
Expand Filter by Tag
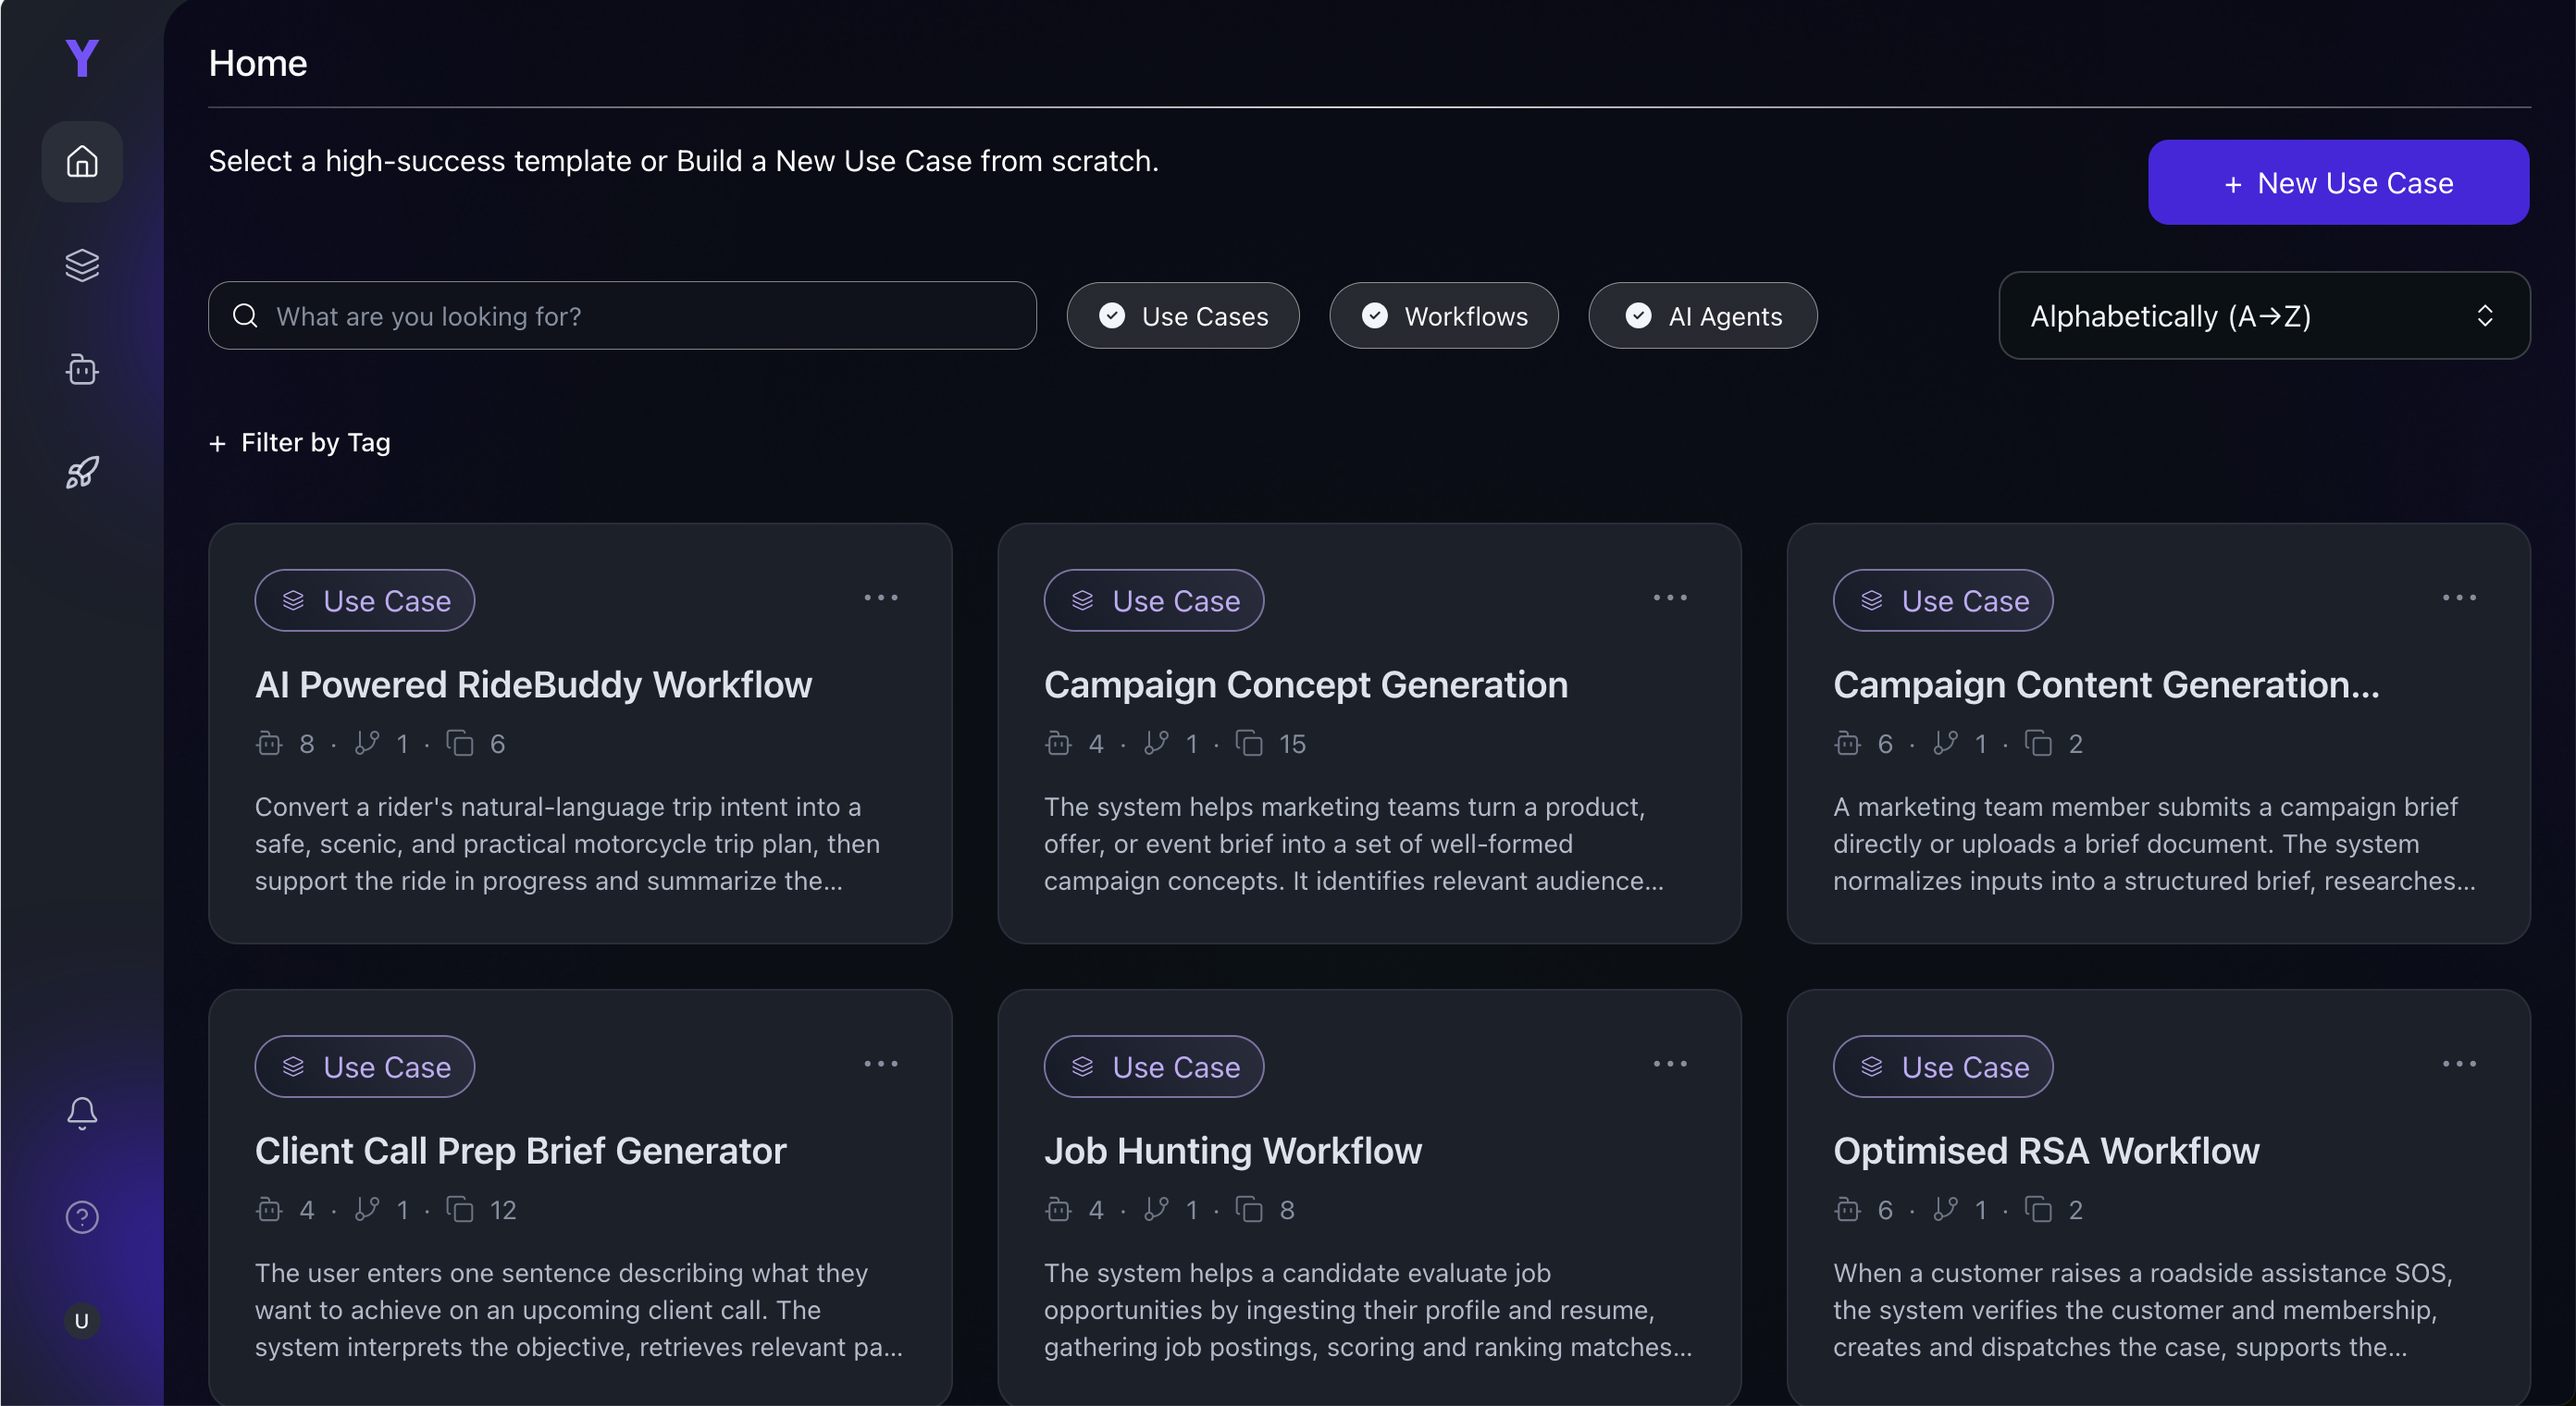click(300, 442)
